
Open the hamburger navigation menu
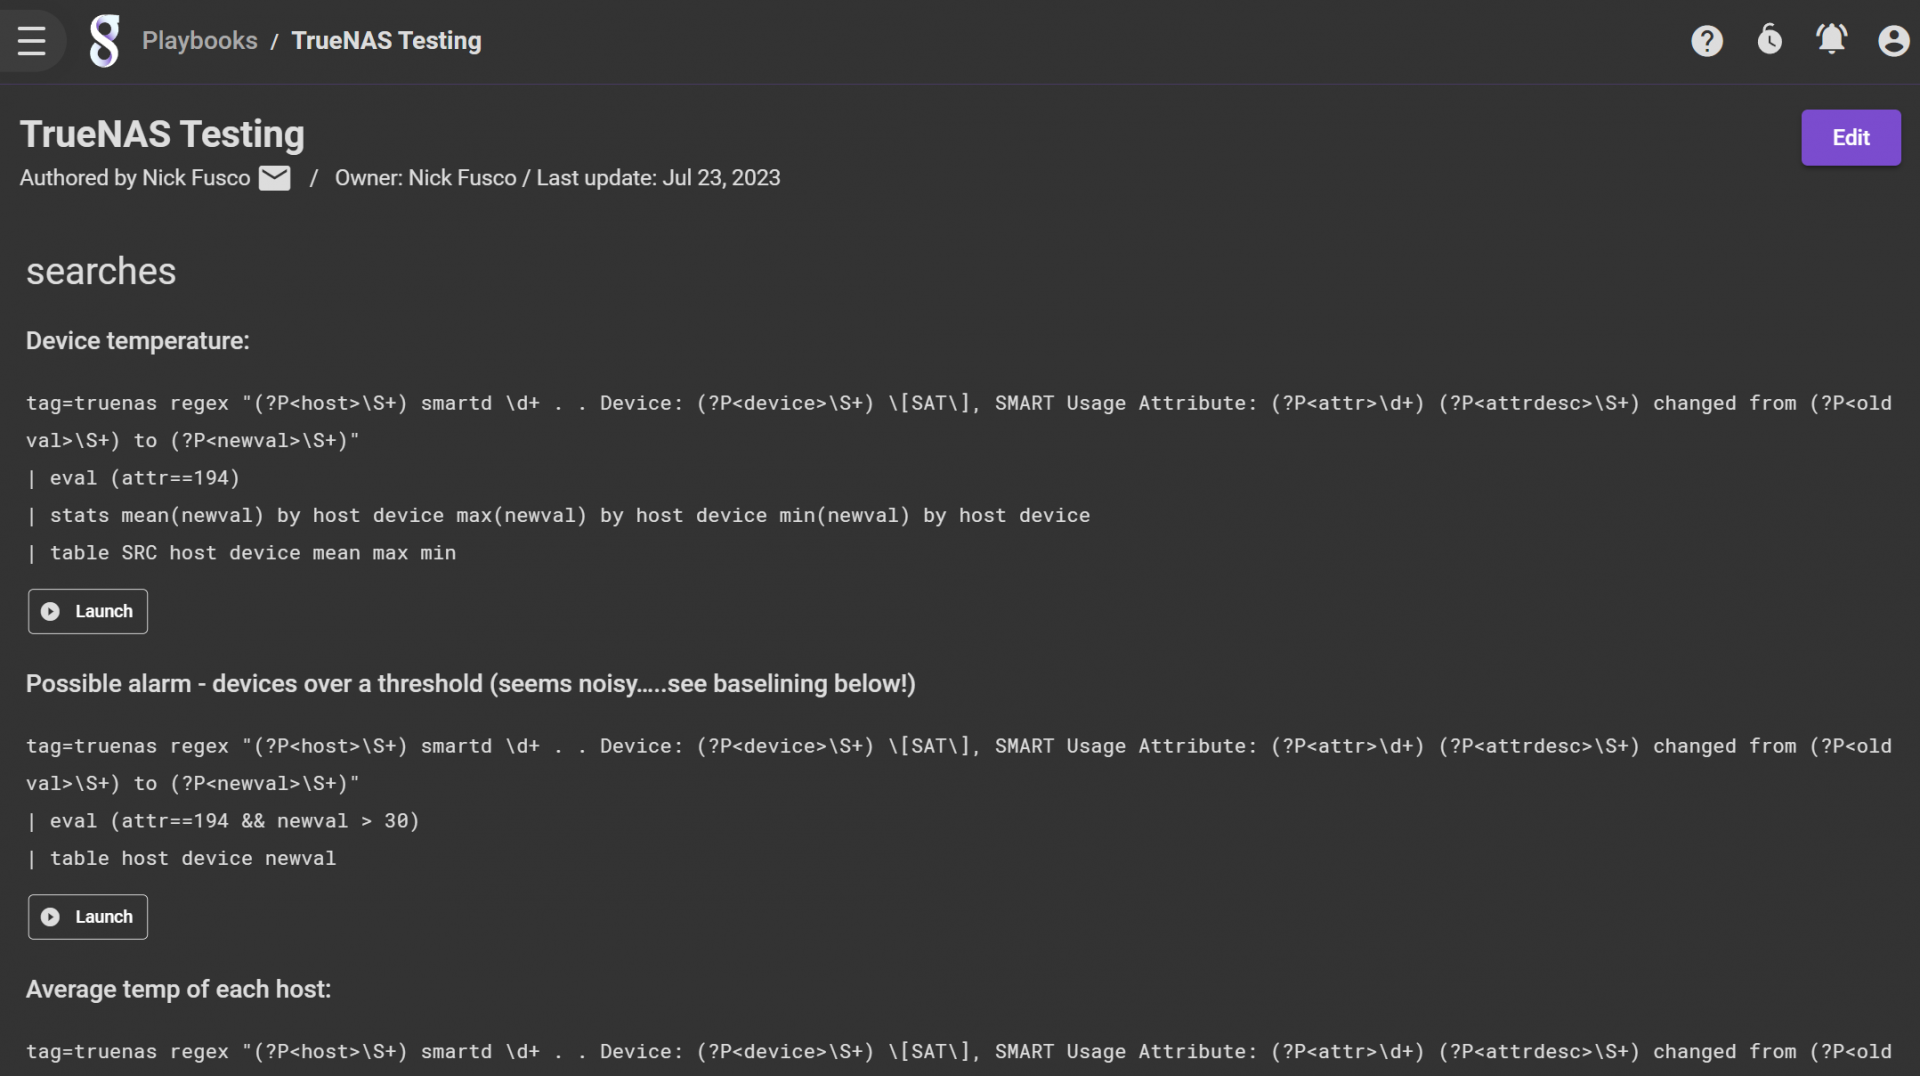click(x=32, y=41)
